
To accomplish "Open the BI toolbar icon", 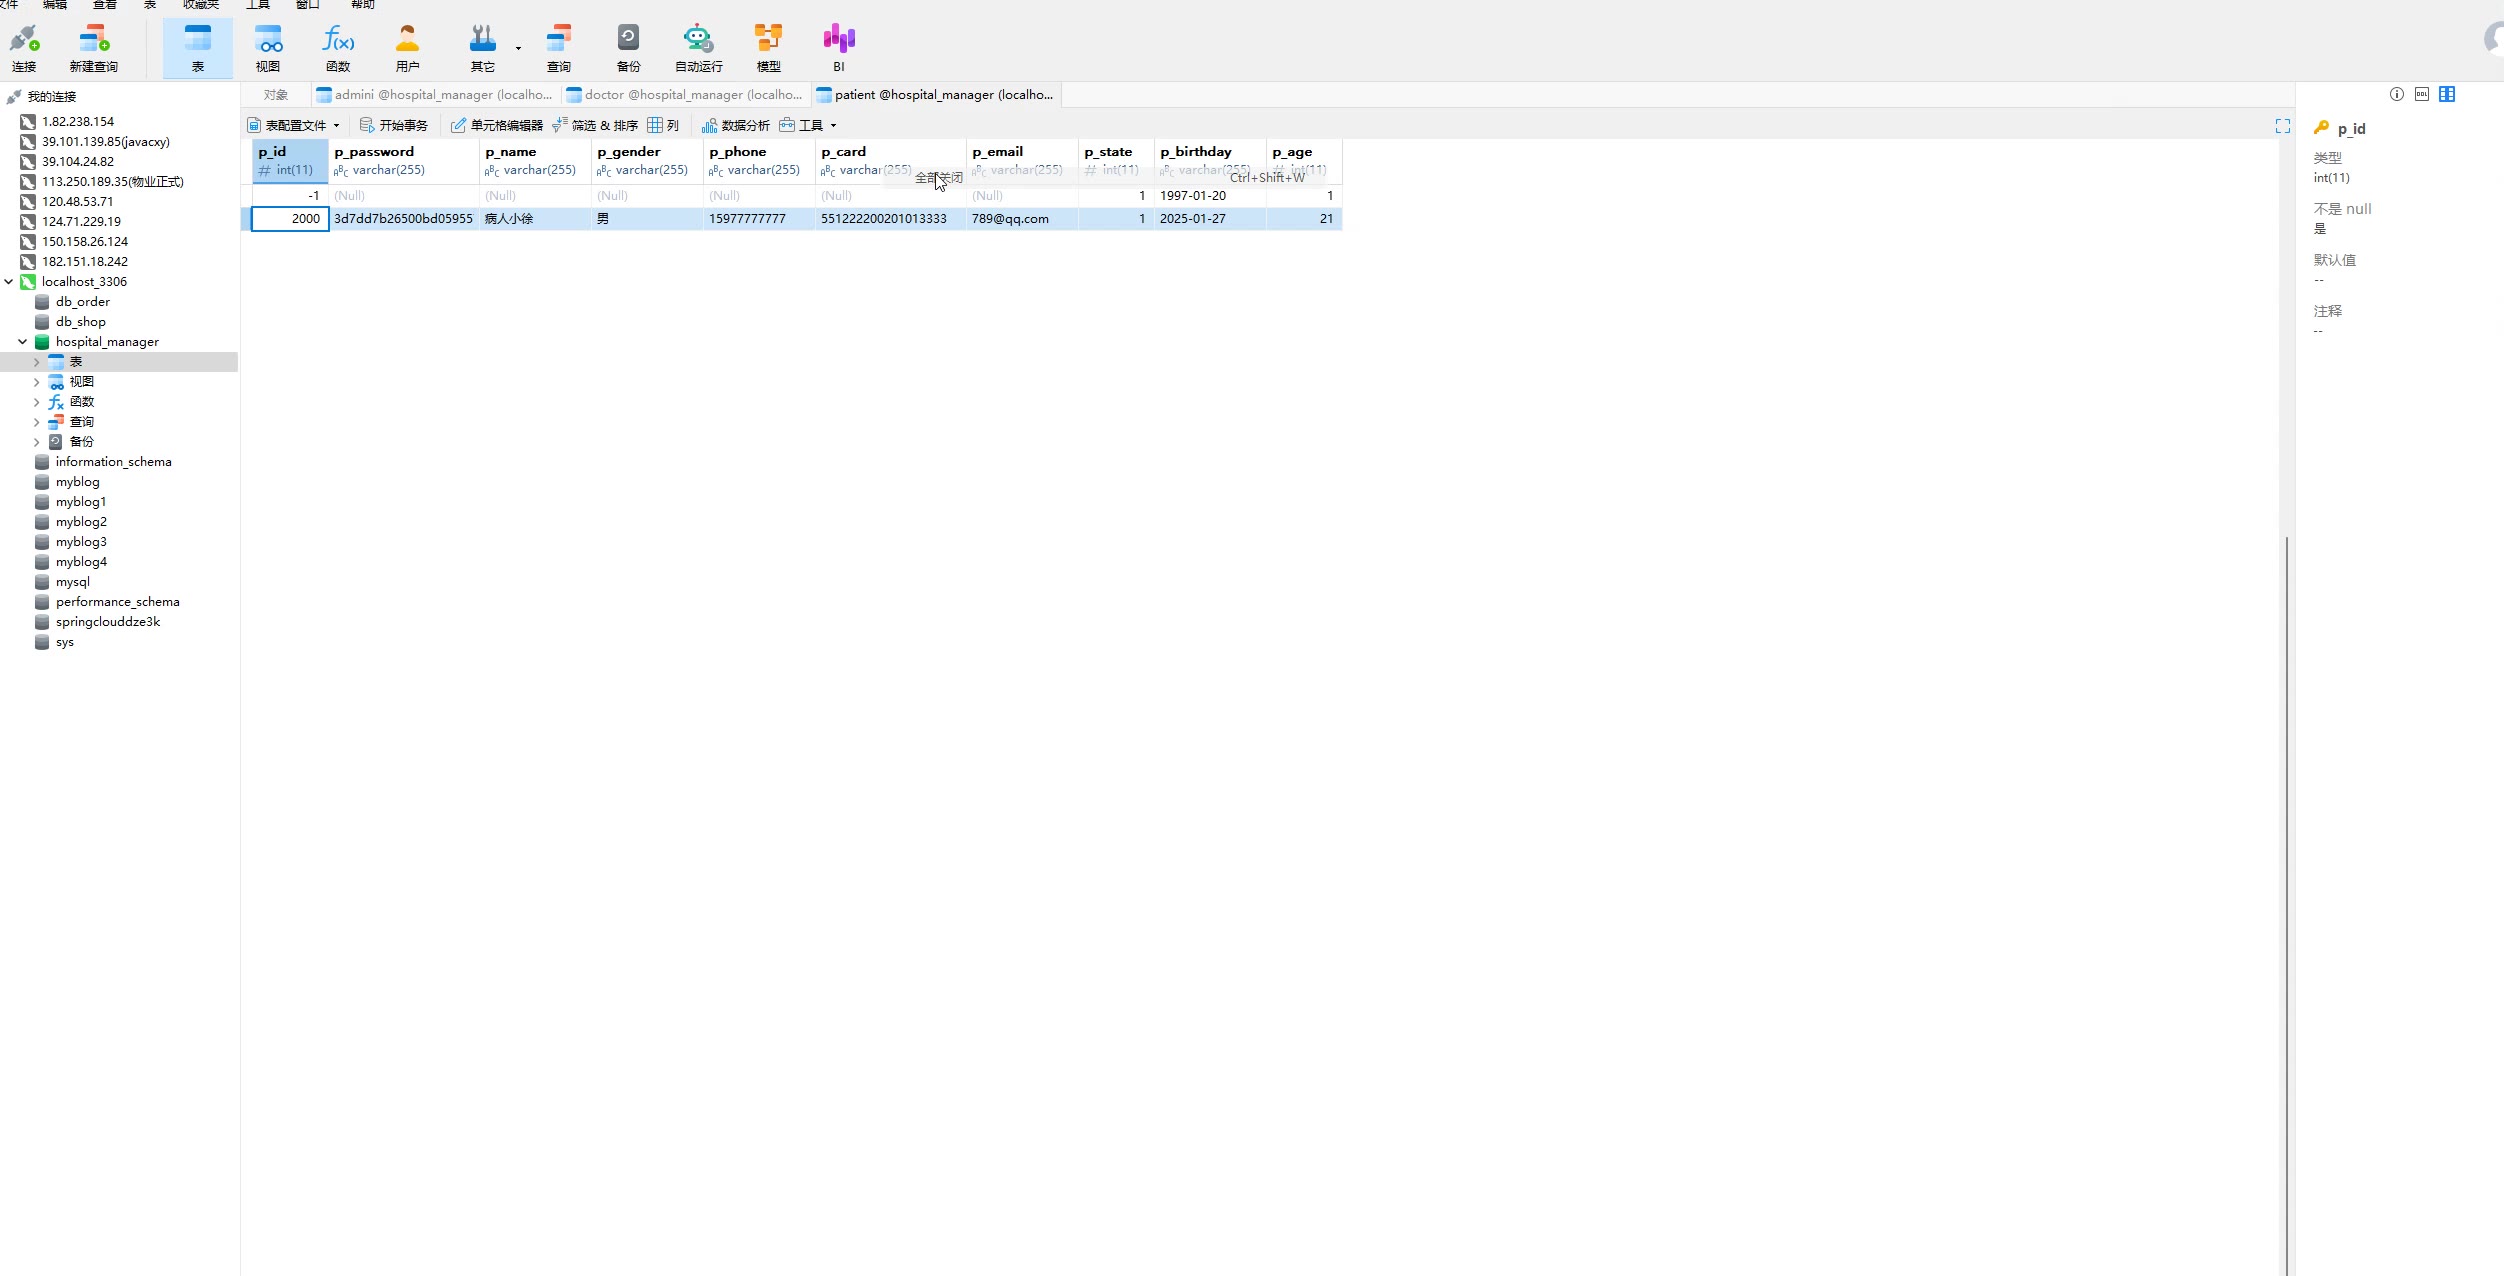I will [x=838, y=47].
